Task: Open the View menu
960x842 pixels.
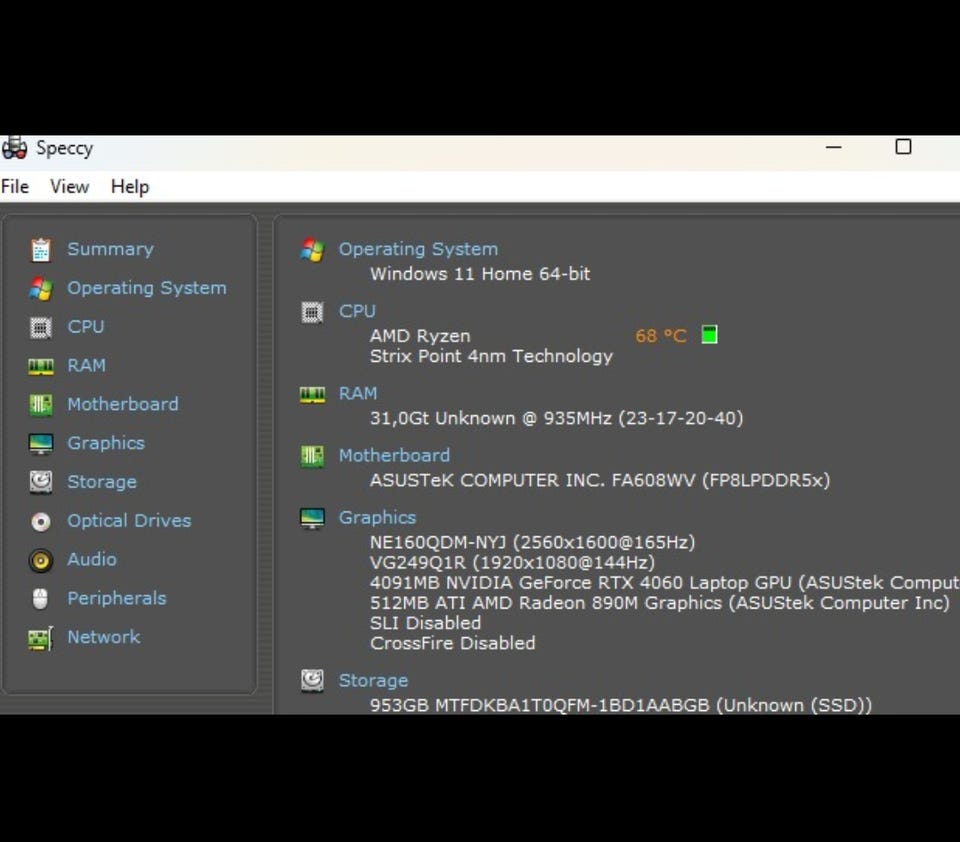Action: click(69, 186)
